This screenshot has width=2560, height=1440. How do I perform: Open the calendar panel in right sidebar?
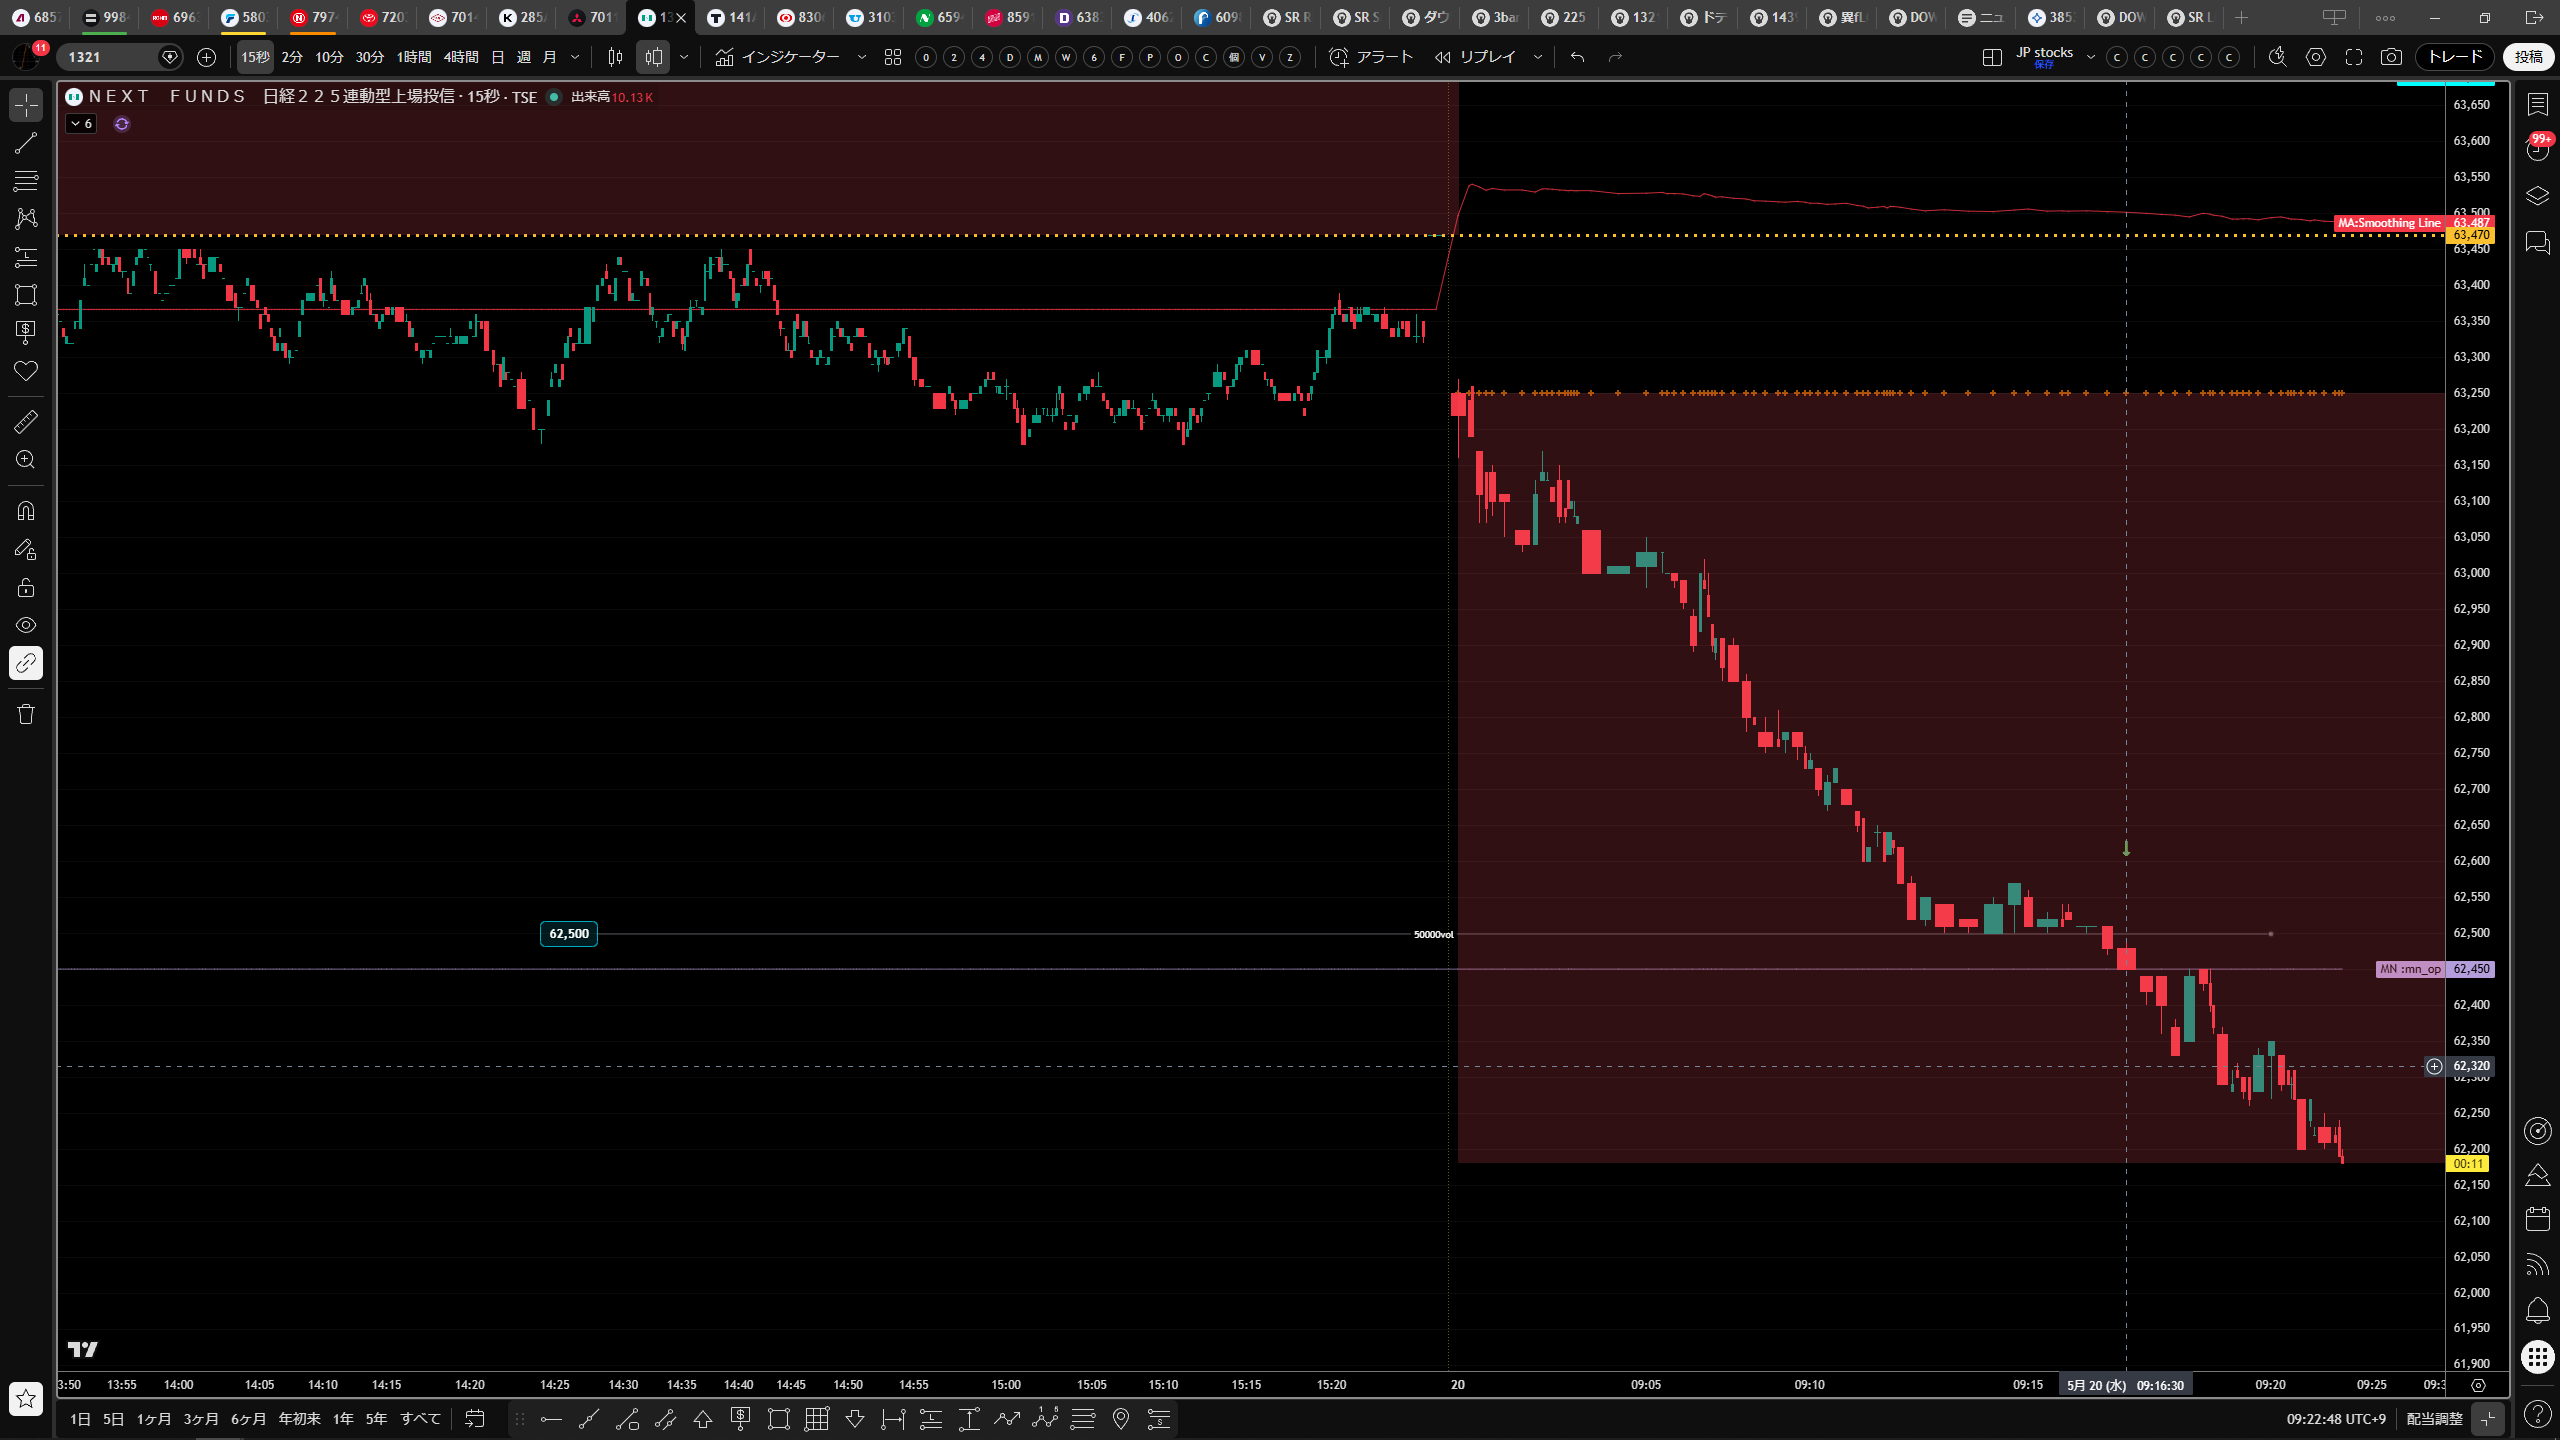tap(2537, 1219)
